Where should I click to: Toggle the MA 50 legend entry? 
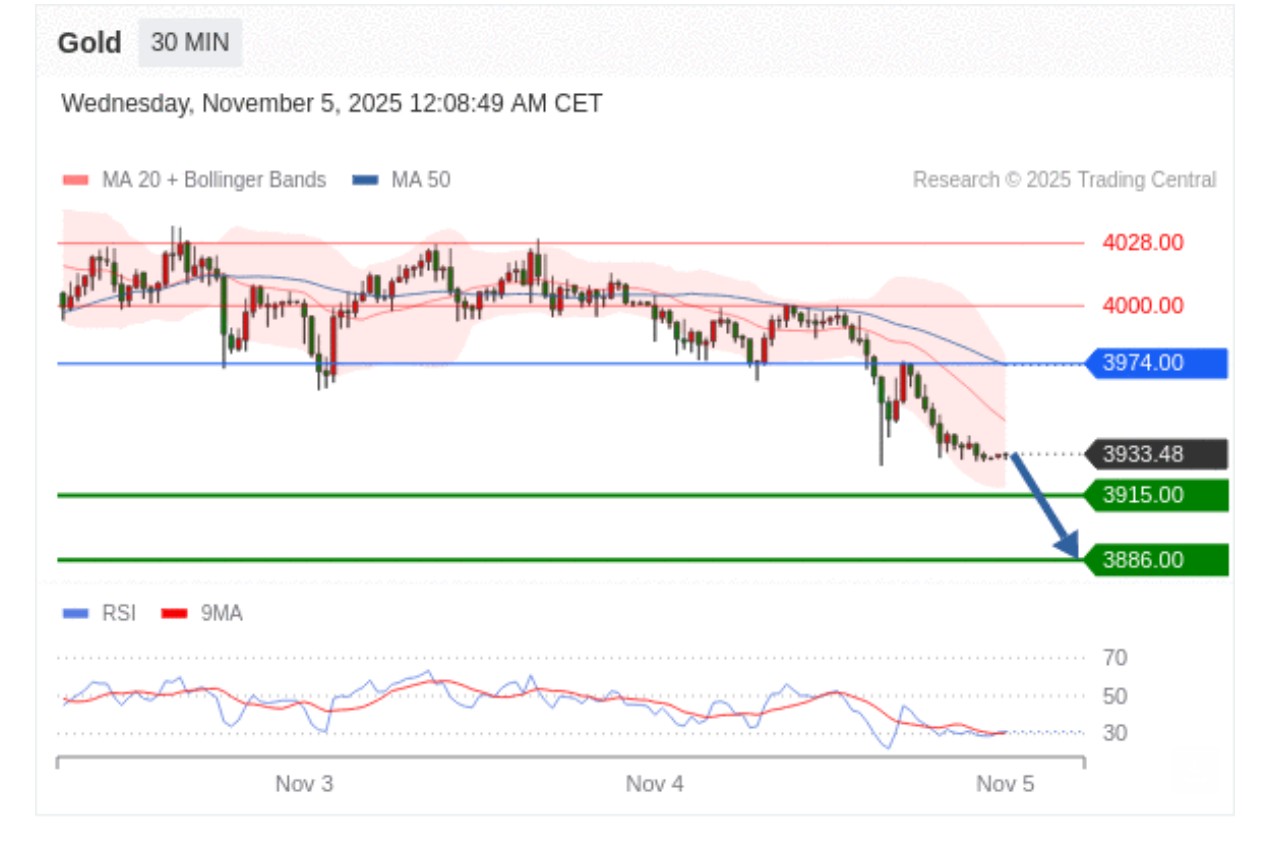click(401, 181)
